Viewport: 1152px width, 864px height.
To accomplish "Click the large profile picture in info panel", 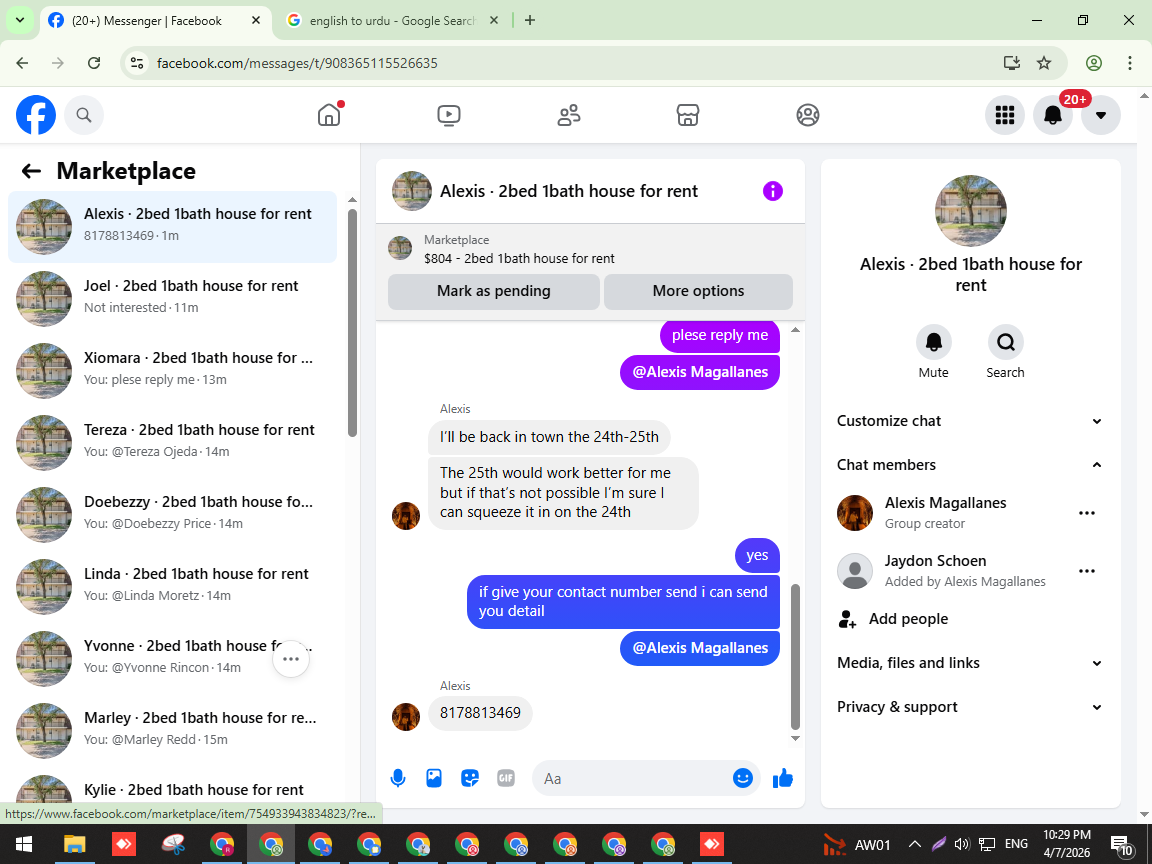I will tap(971, 211).
